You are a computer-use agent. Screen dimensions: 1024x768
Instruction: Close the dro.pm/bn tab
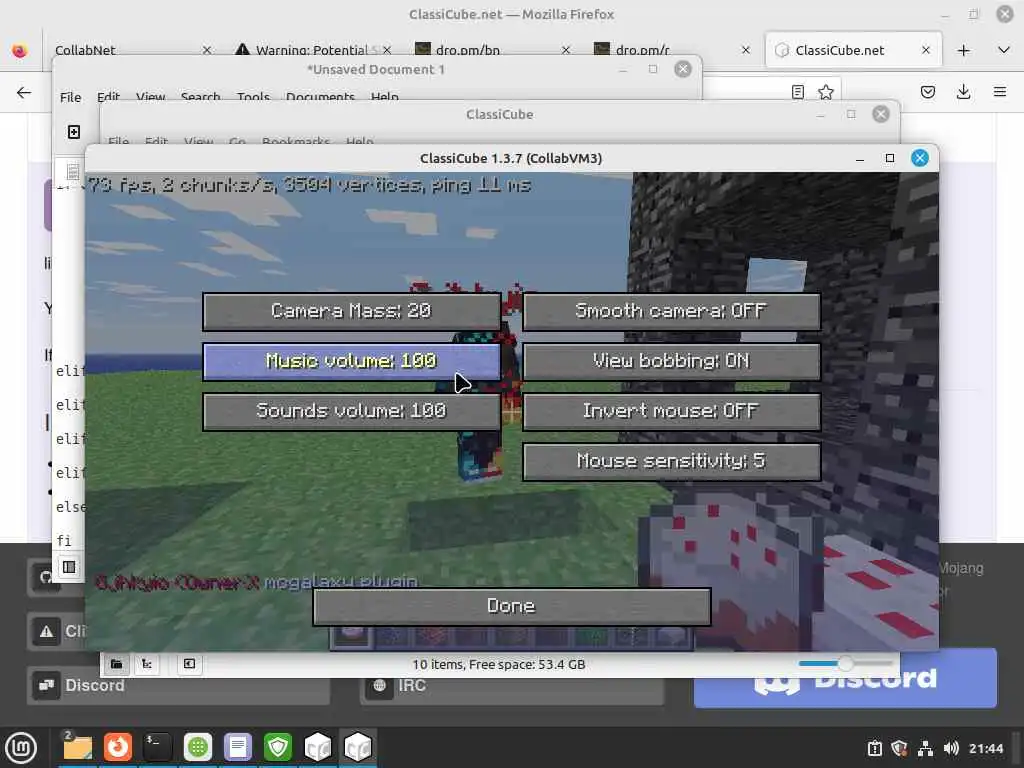point(566,50)
